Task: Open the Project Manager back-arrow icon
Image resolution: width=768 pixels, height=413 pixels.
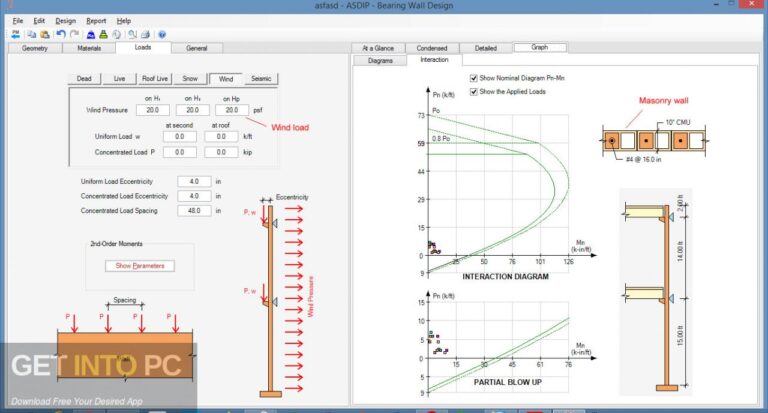Action: (x=16, y=34)
